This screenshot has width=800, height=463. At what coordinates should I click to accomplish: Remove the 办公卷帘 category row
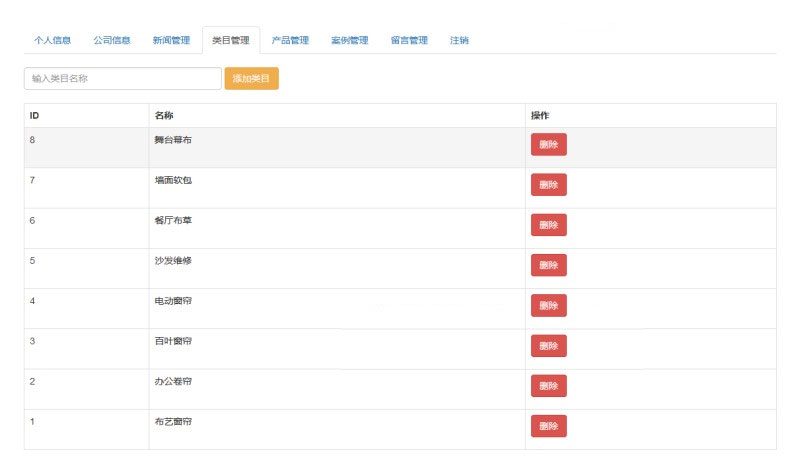[548, 386]
